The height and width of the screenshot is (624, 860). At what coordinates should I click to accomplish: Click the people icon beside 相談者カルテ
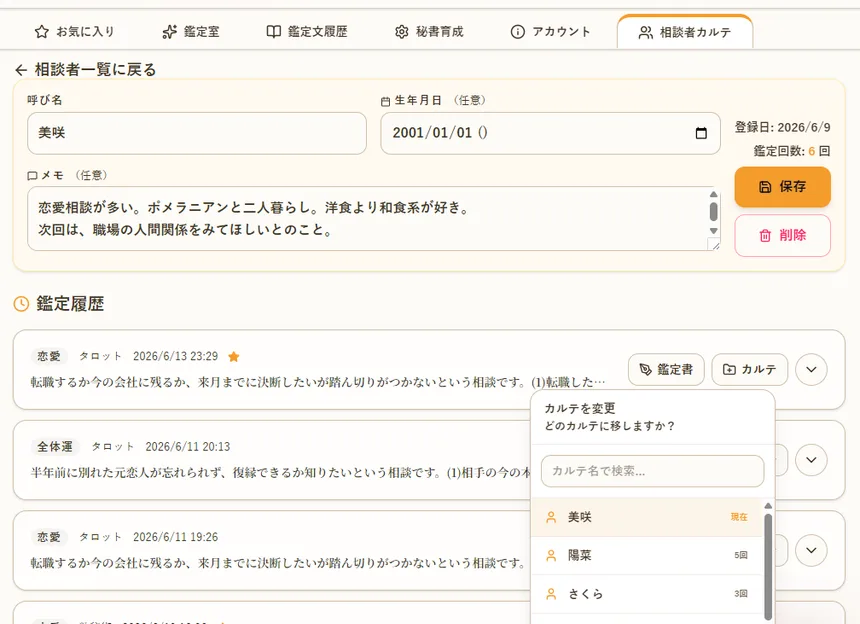[x=646, y=33]
